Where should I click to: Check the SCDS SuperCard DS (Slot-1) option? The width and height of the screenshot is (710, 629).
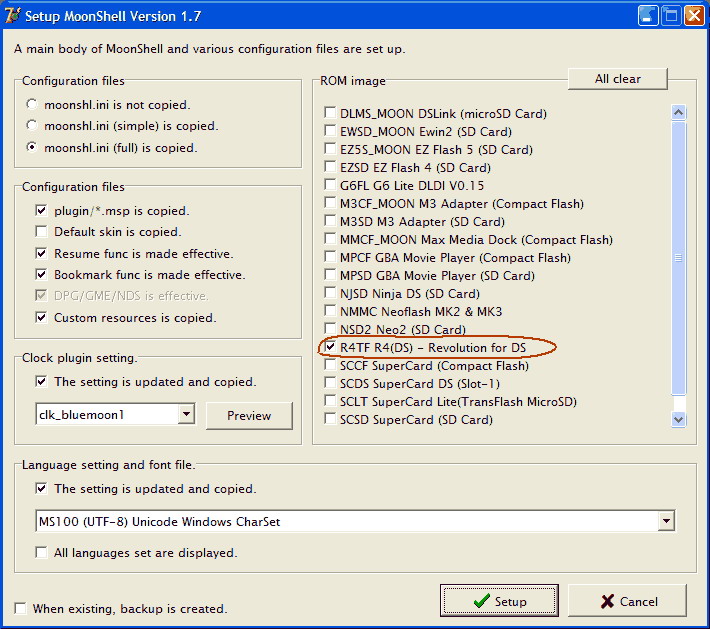pos(331,384)
